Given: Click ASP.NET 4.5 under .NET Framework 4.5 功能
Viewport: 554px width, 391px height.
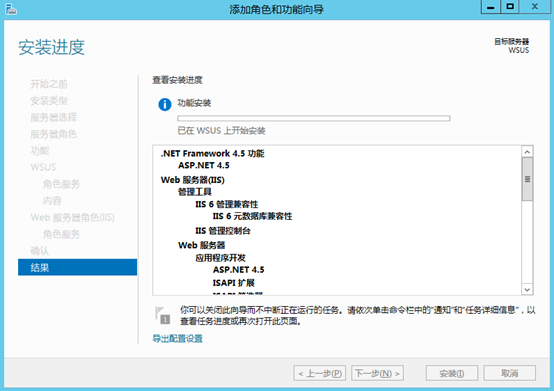Looking at the screenshot, I should point(204,165).
